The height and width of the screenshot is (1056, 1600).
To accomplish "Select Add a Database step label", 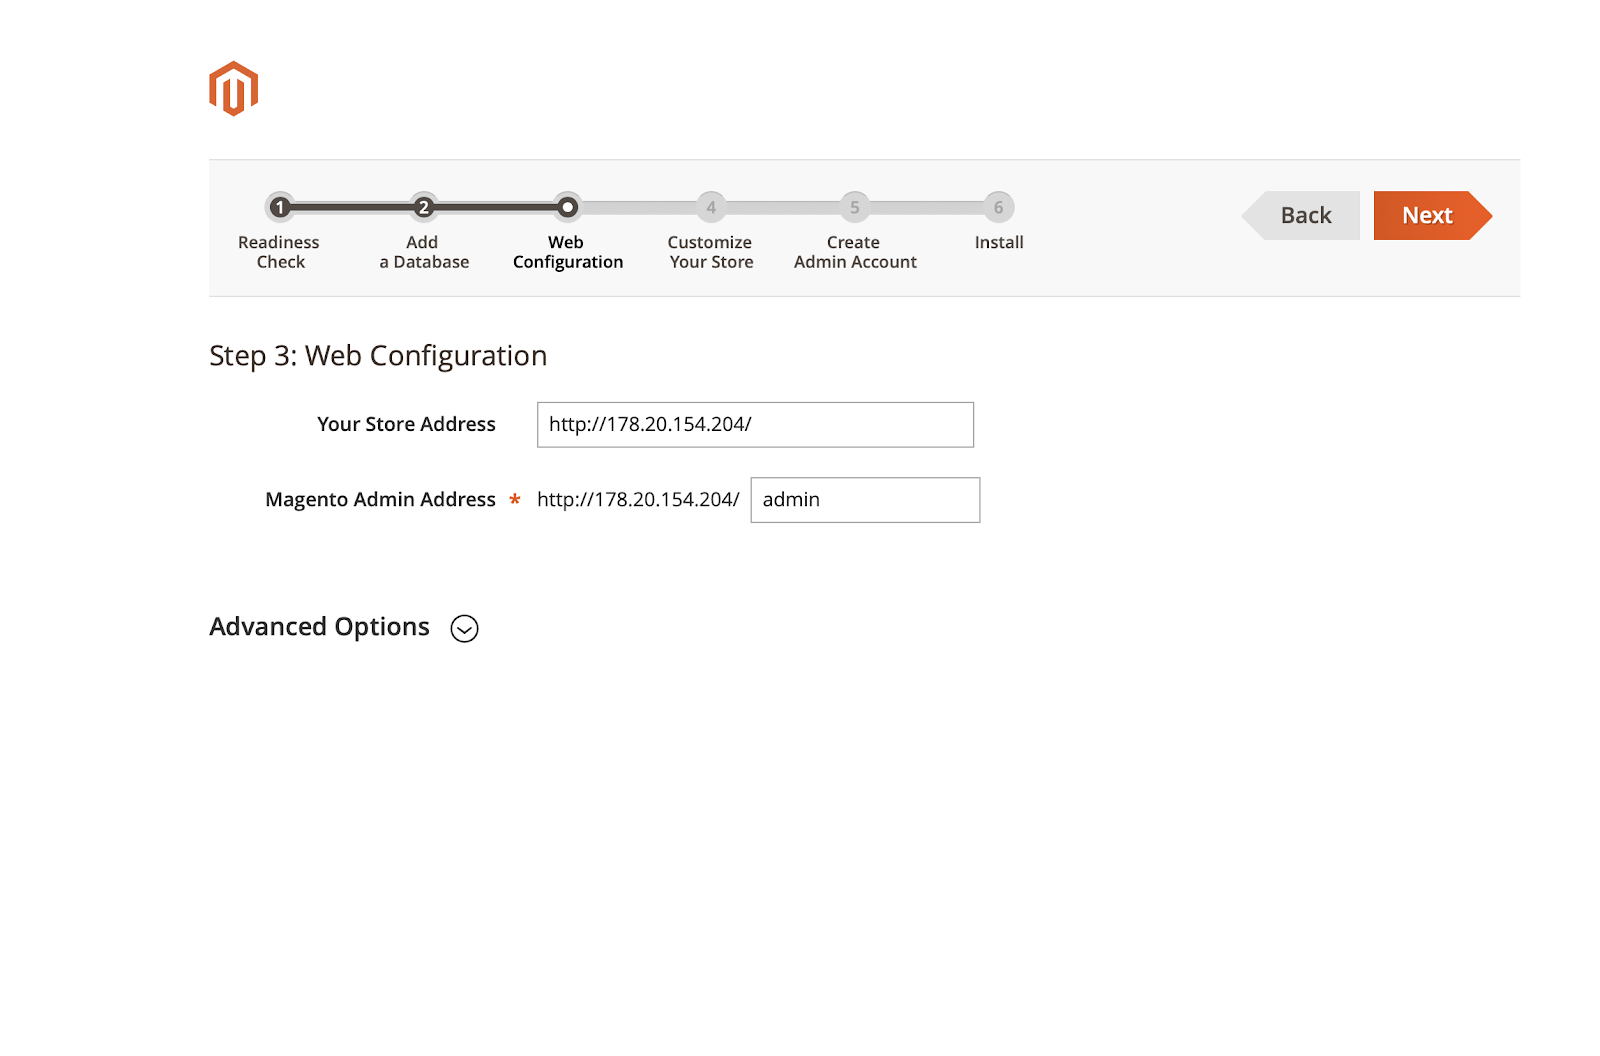I will point(424,252).
